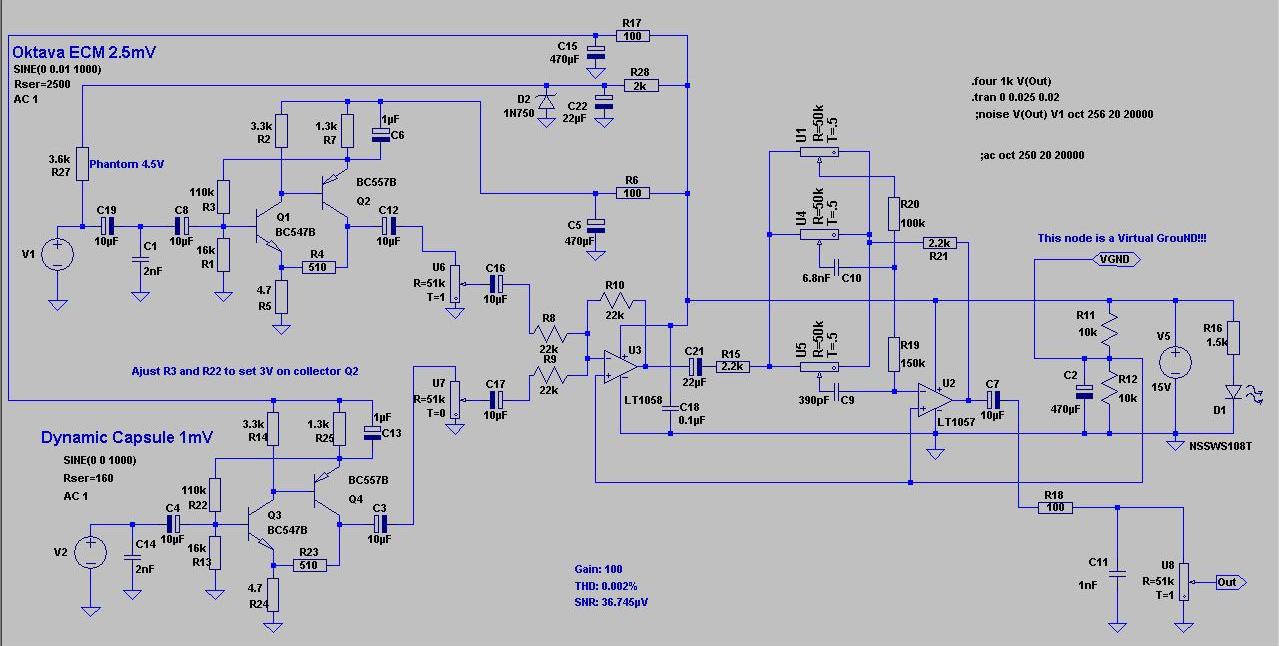Select potentiometer U7 symbol

pos(455,398)
